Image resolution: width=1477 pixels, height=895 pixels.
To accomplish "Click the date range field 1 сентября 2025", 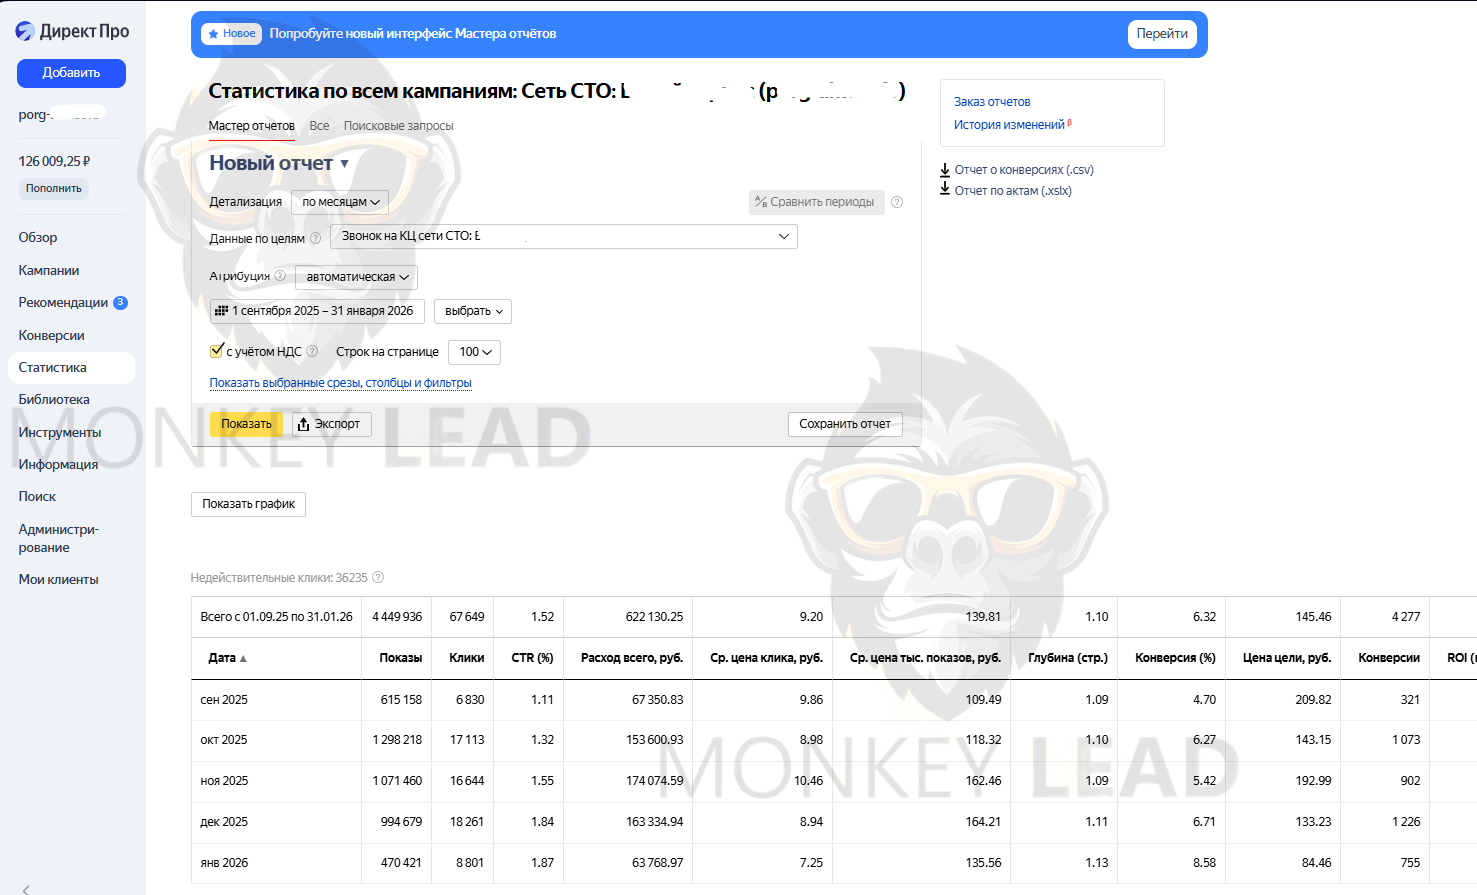I will click(x=317, y=311).
